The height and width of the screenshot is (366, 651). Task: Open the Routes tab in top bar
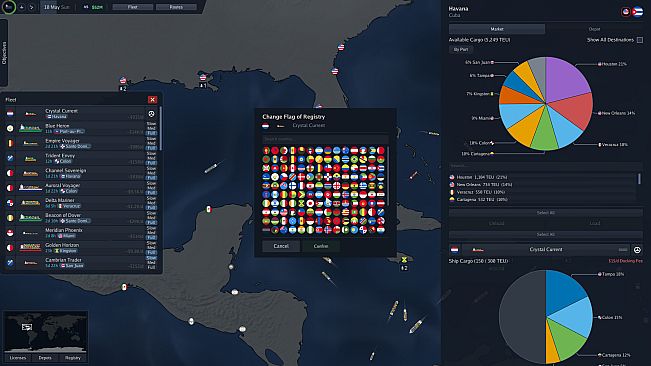click(x=176, y=7)
